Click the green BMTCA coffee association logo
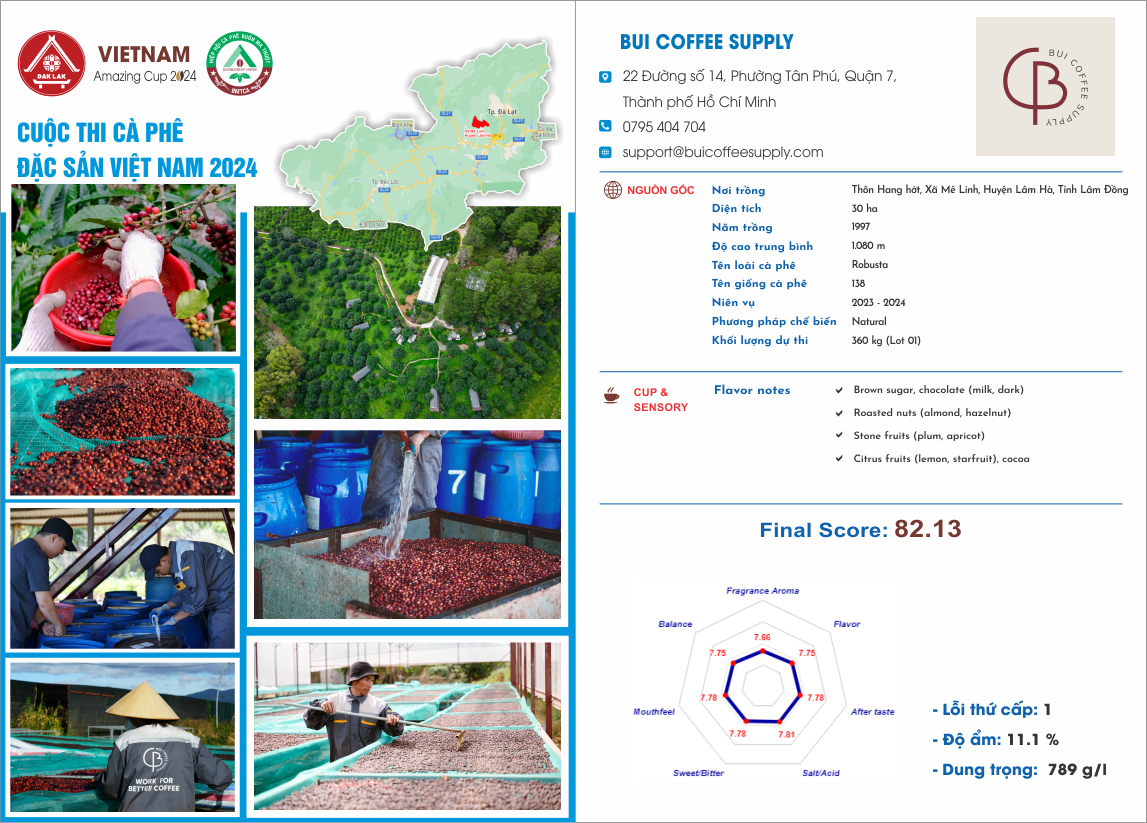The width and height of the screenshot is (1147, 823). pyautogui.click(x=239, y=68)
